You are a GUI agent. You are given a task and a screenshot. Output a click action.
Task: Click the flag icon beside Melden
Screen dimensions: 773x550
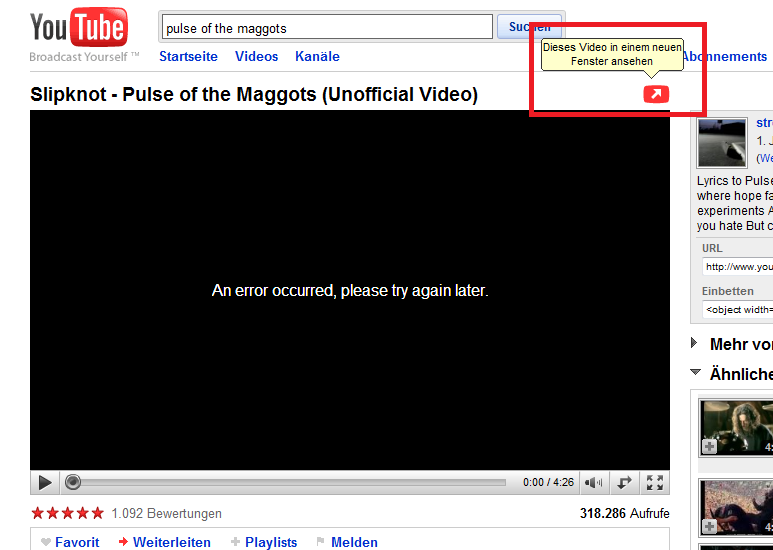tap(320, 542)
